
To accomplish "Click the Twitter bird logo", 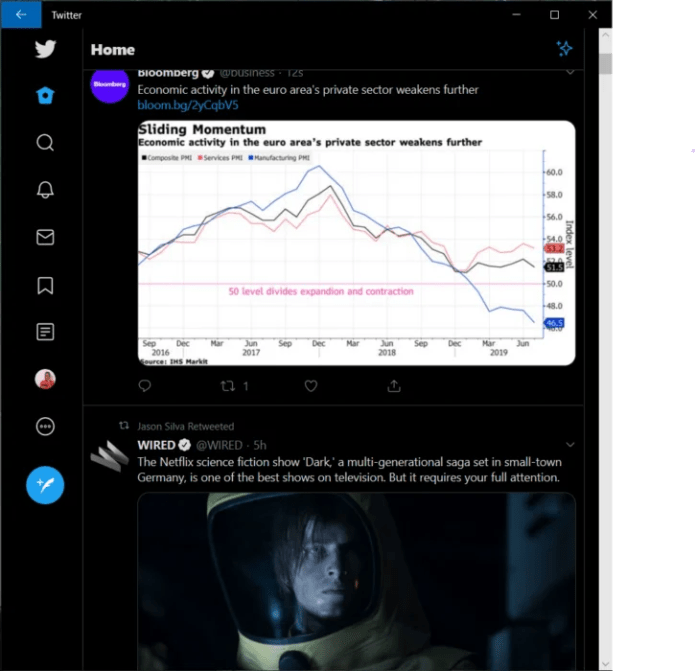I will [x=45, y=49].
